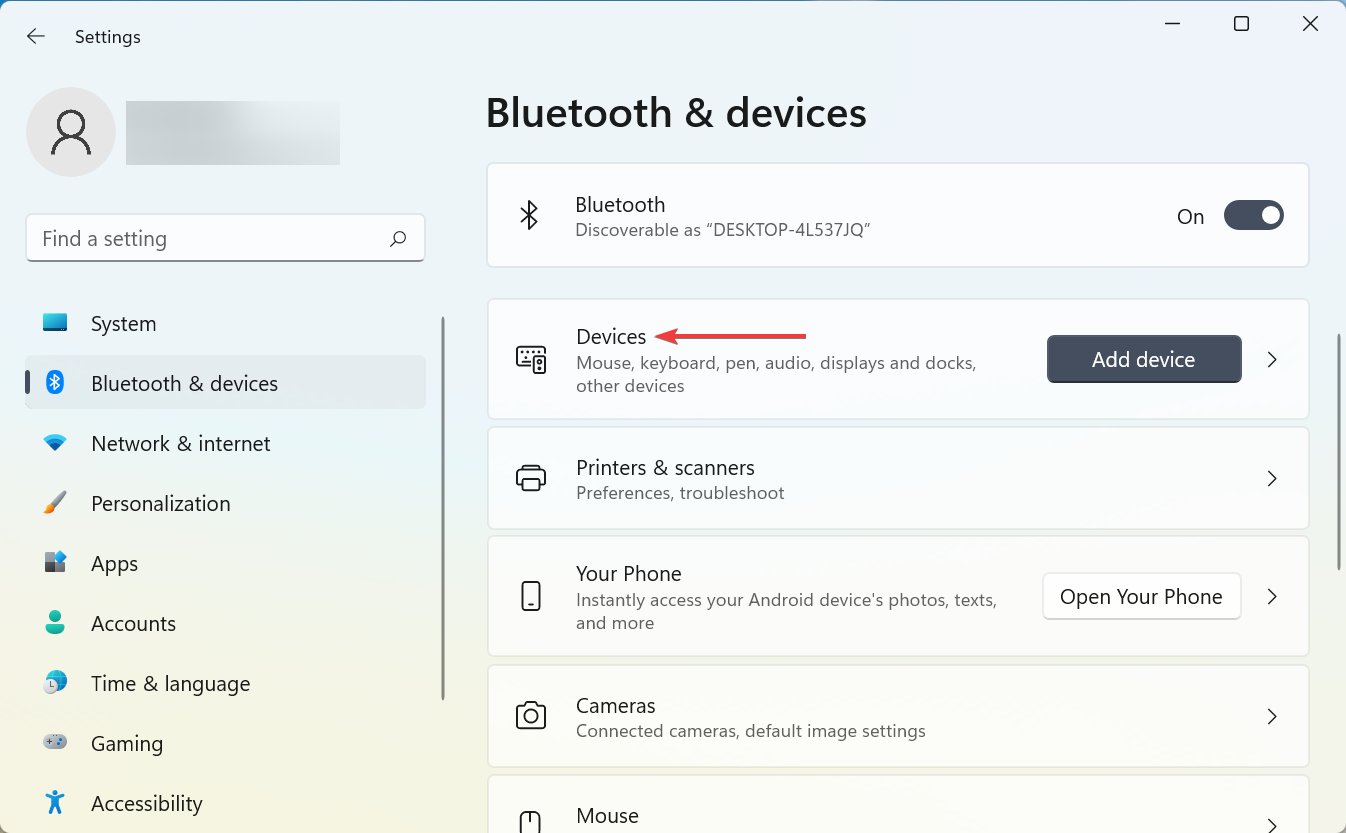Click the Personalization paintbrush icon
This screenshot has width=1346, height=833.
55,503
